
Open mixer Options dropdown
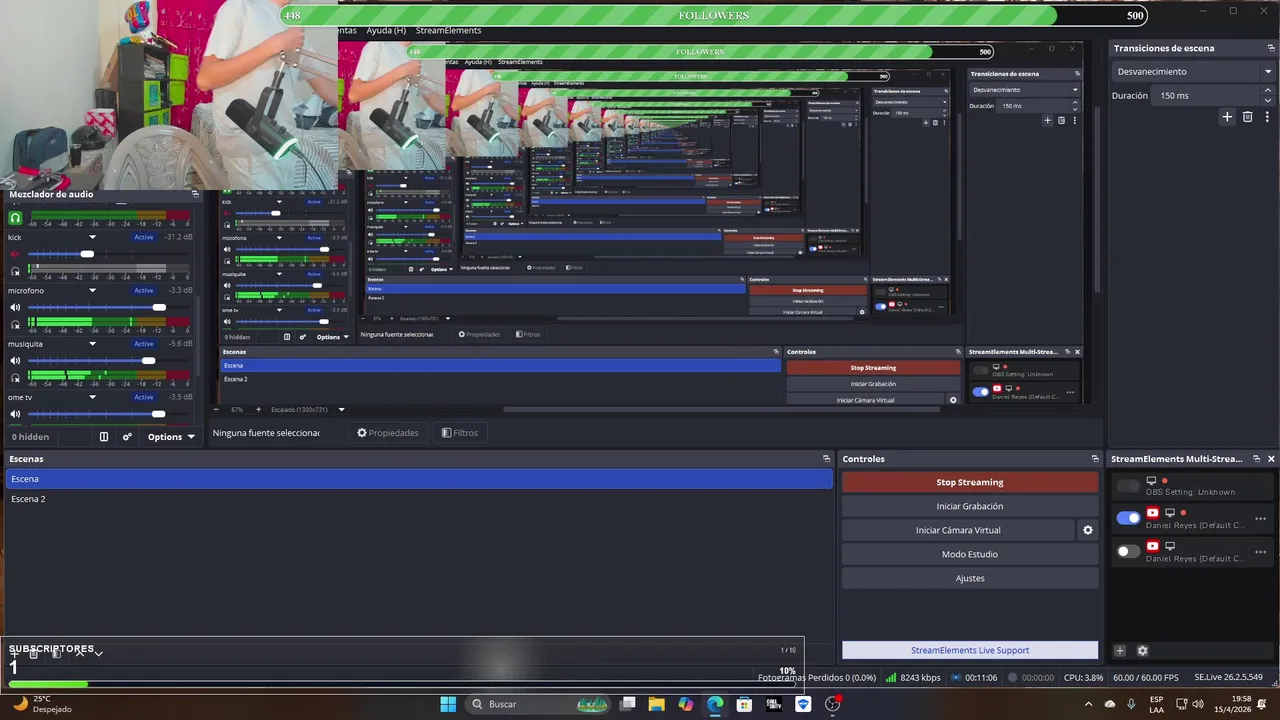coord(171,437)
